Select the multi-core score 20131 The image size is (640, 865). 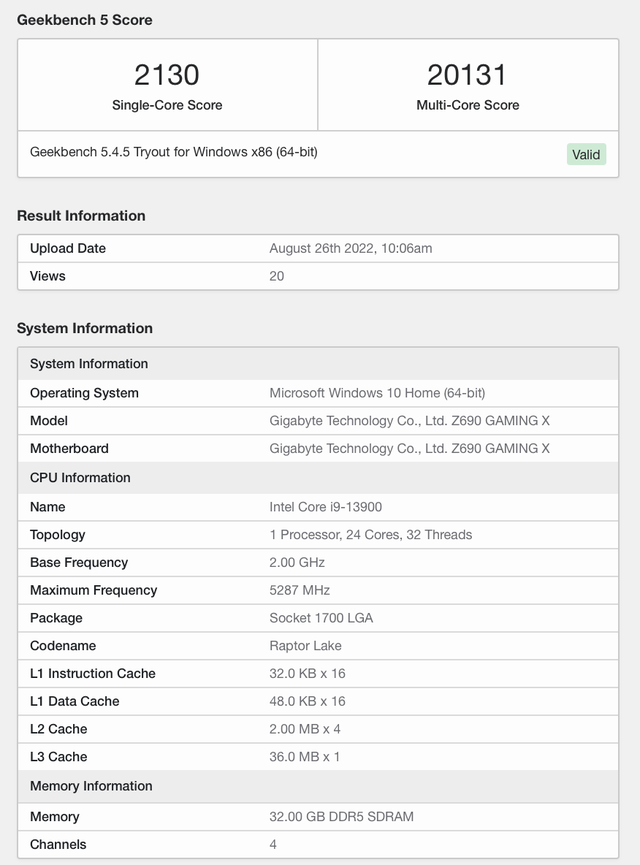pyautogui.click(x=467, y=75)
